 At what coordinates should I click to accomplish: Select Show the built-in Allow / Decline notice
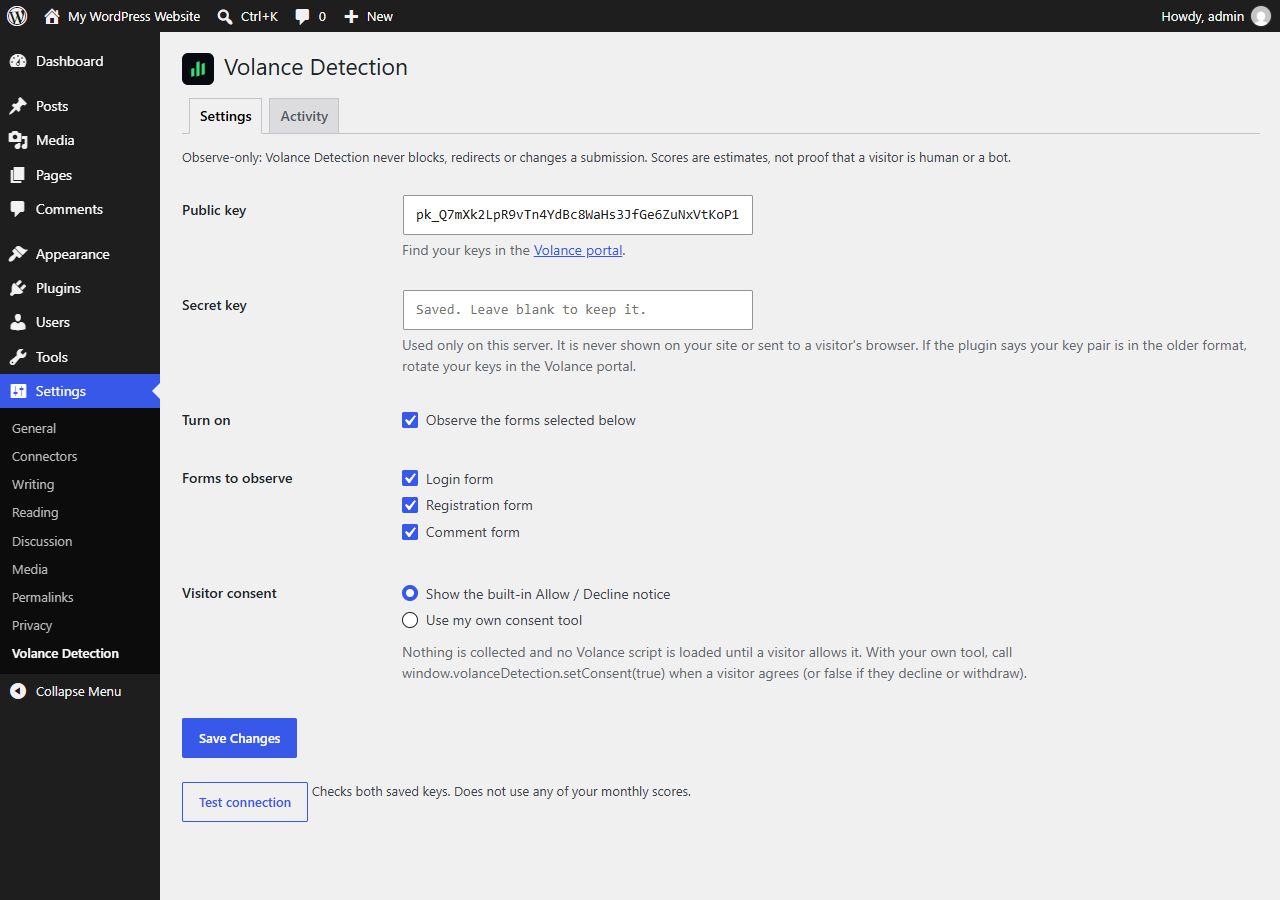pos(410,594)
